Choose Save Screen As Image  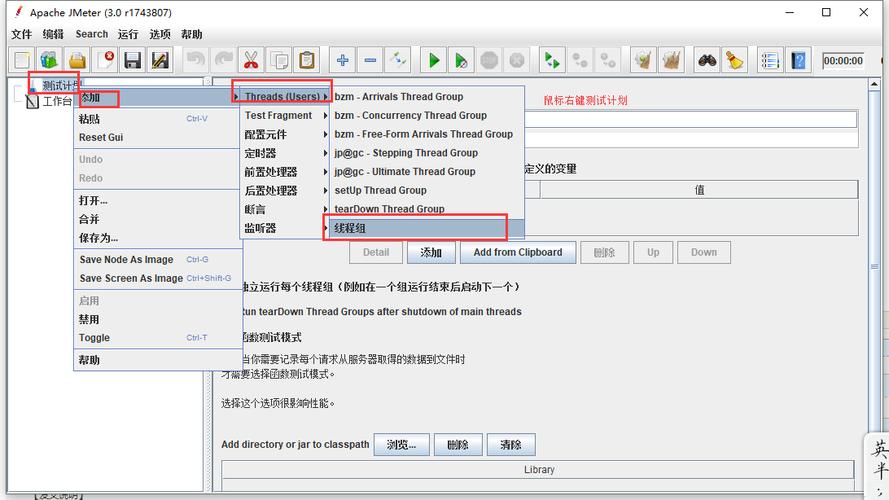[x=158, y=278]
